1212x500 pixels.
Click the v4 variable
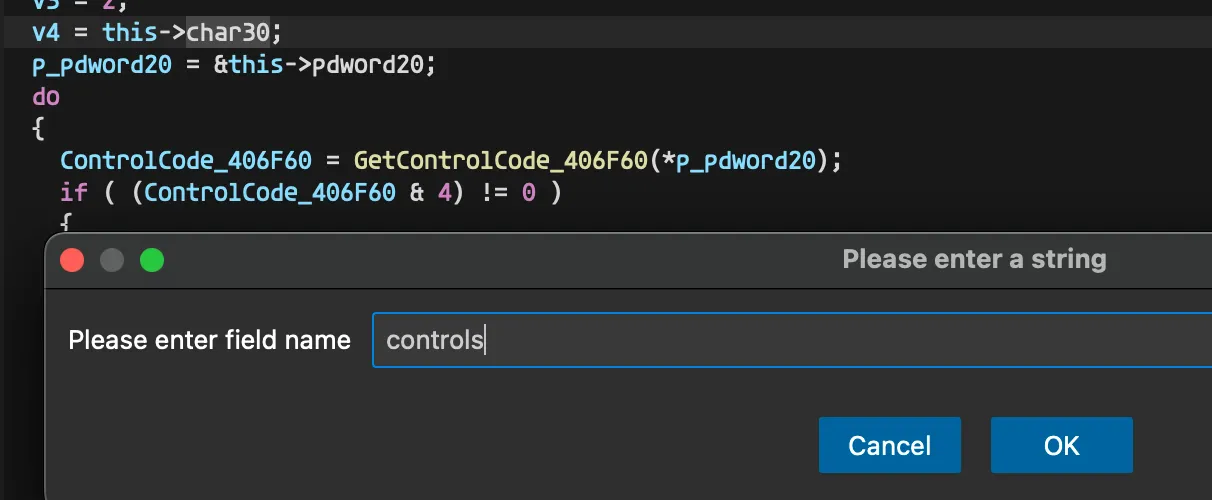[46, 32]
